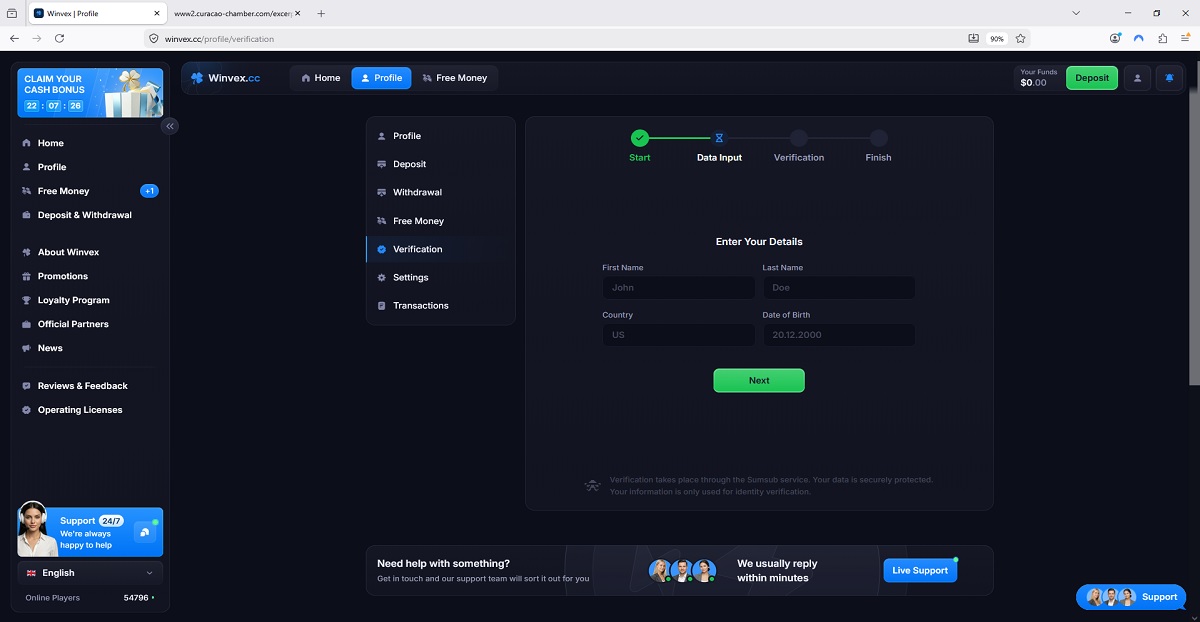Open a new browser tab with the plus
Screen dimensions: 1200x622
coord(321,13)
